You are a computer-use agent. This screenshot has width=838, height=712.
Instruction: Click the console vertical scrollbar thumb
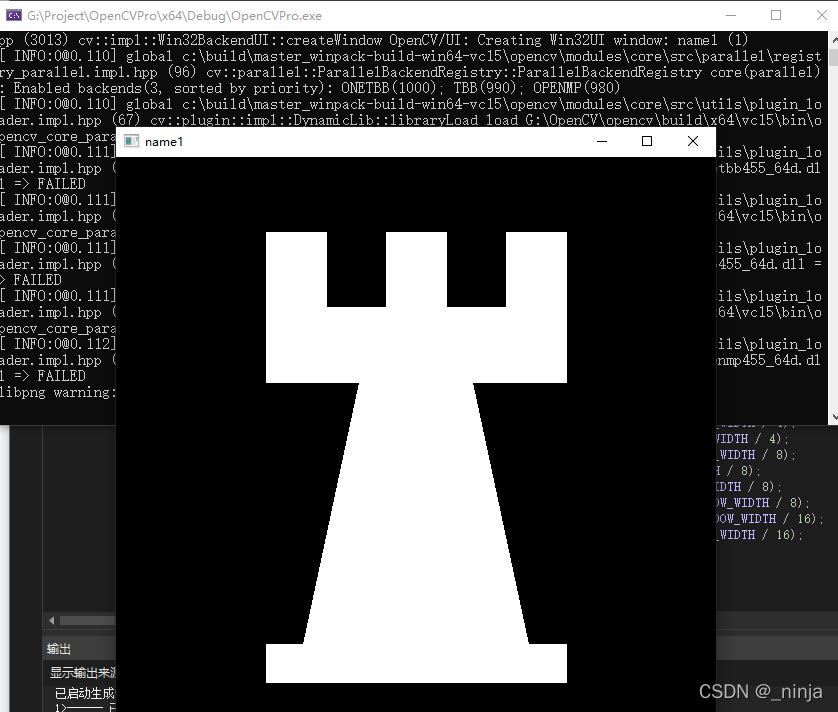pyautogui.click(x=834, y=57)
